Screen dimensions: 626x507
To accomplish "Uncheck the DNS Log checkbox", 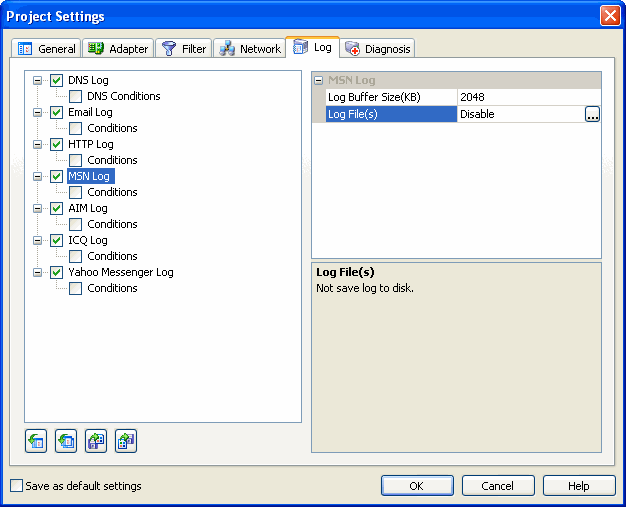I will pyautogui.click(x=56, y=80).
